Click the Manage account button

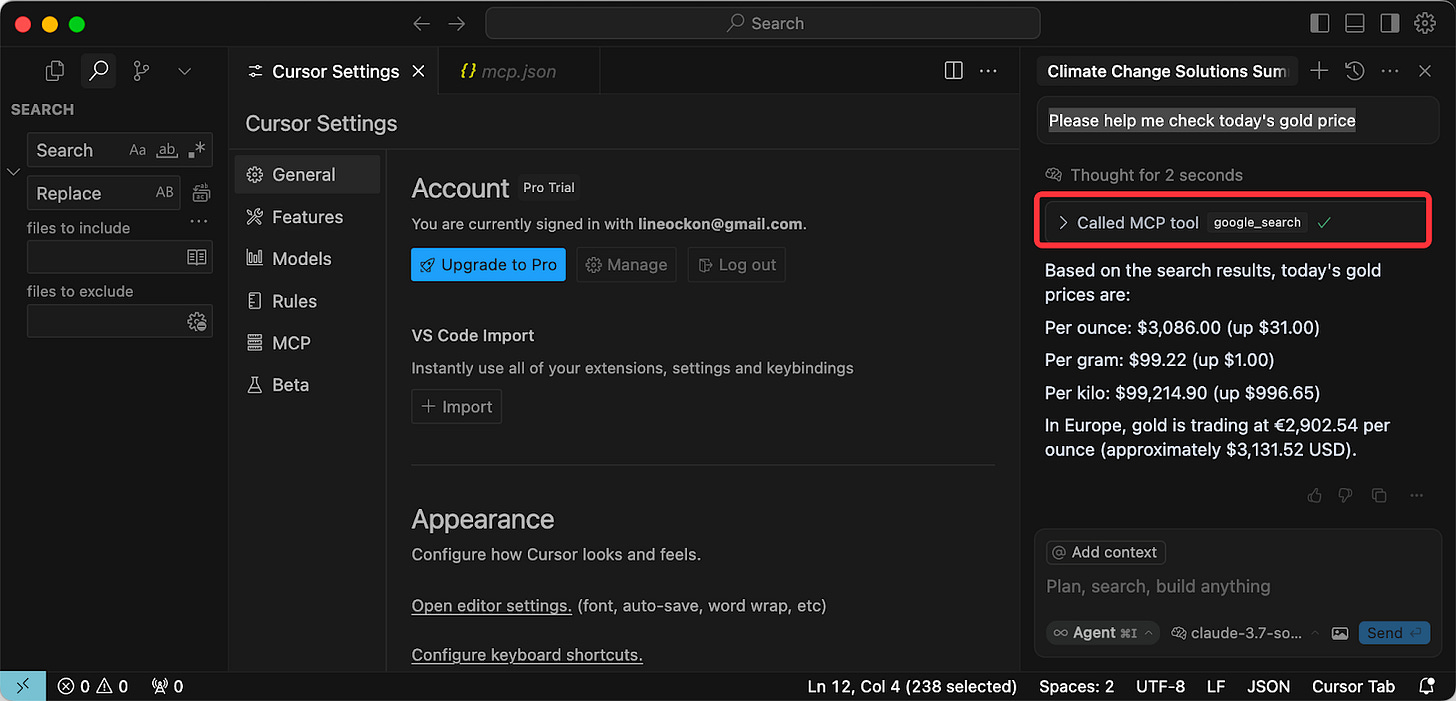[626, 265]
